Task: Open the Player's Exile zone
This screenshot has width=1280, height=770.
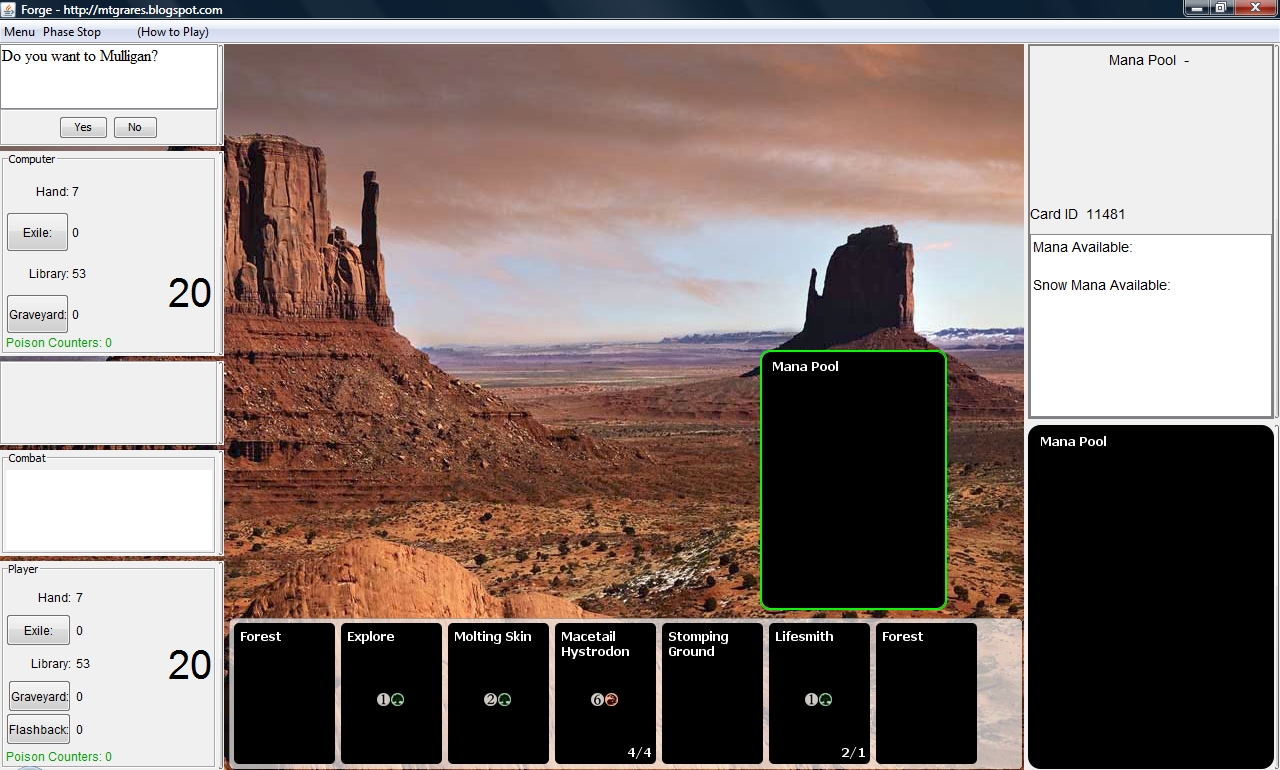Action: (x=38, y=631)
